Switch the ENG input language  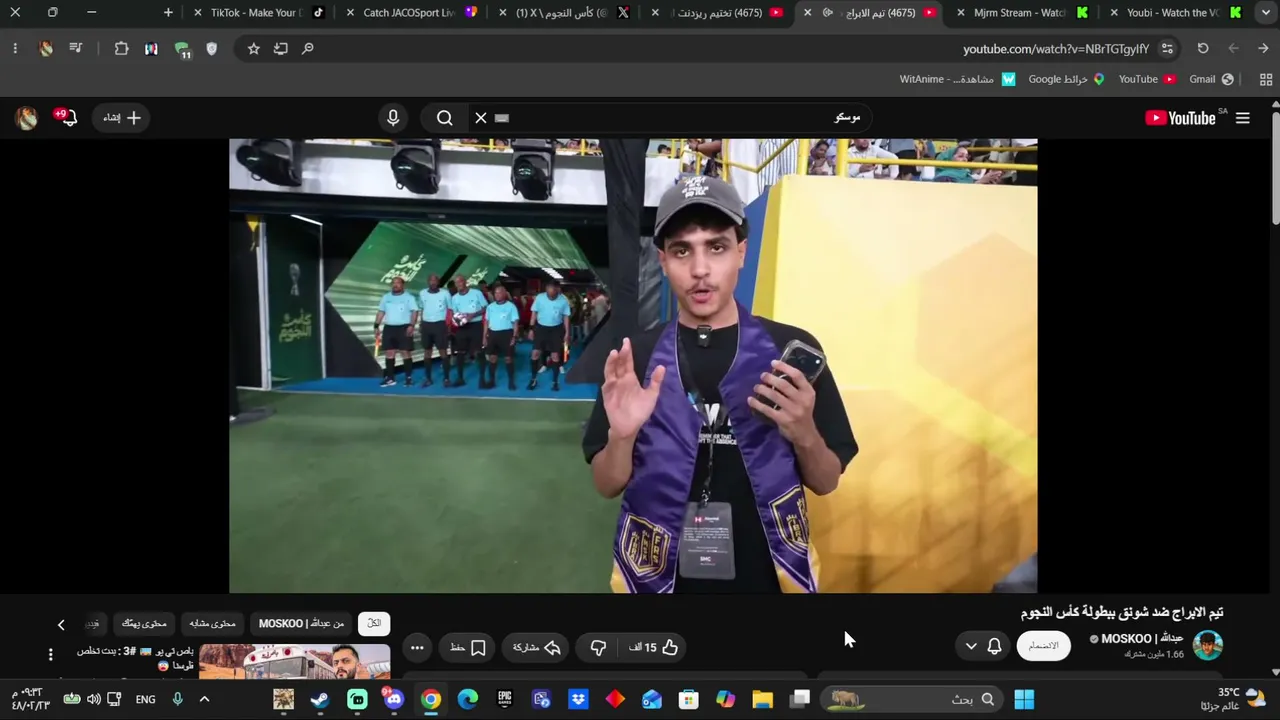[146, 699]
